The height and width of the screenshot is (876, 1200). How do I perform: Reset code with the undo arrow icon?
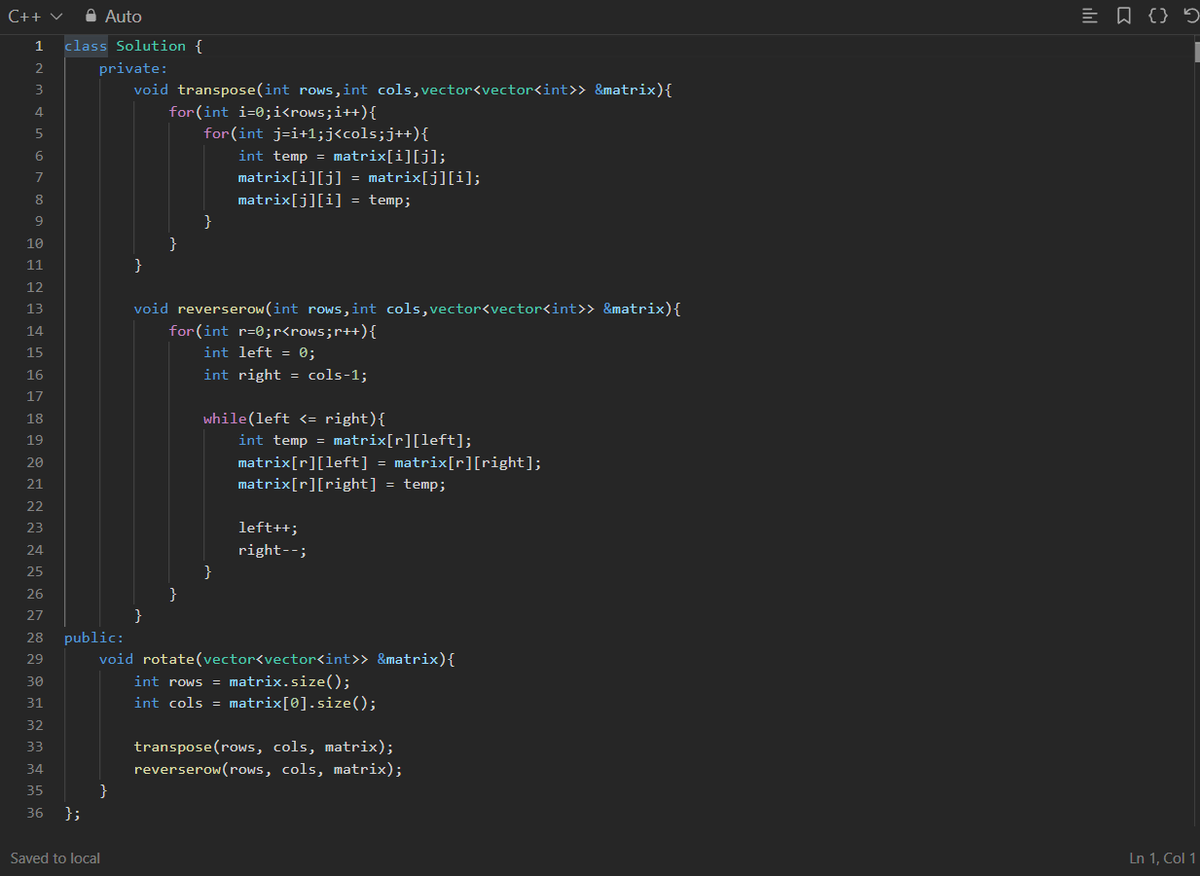[1189, 16]
